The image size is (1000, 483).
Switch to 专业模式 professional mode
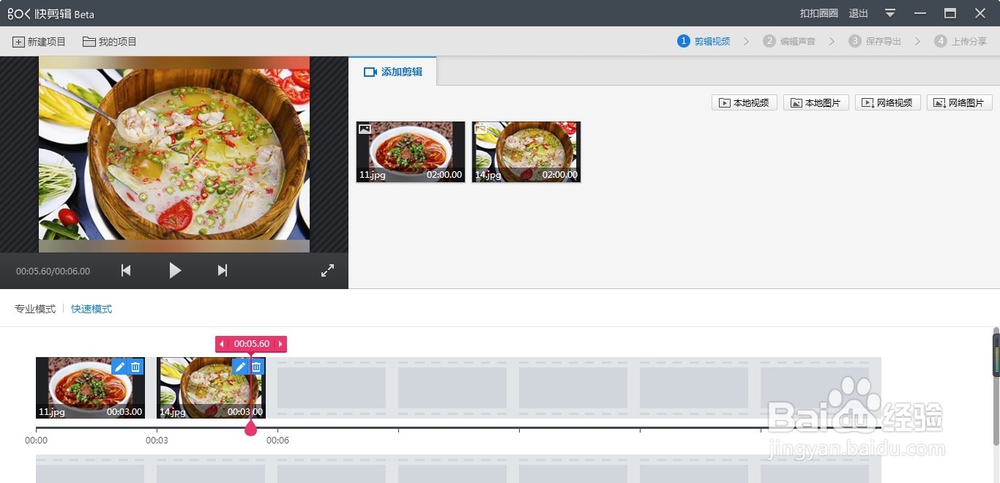(x=35, y=309)
